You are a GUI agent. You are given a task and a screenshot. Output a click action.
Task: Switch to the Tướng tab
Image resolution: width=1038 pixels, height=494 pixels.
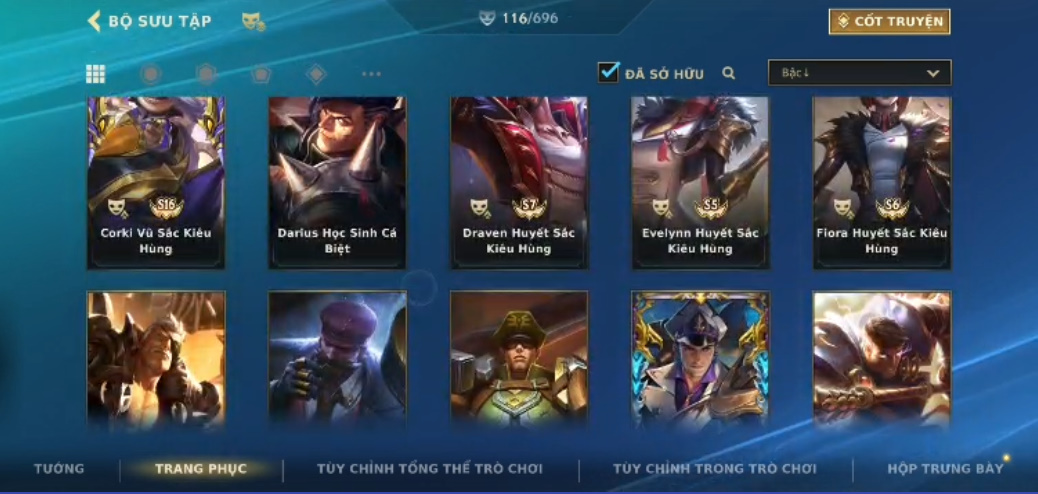tap(60, 469)
